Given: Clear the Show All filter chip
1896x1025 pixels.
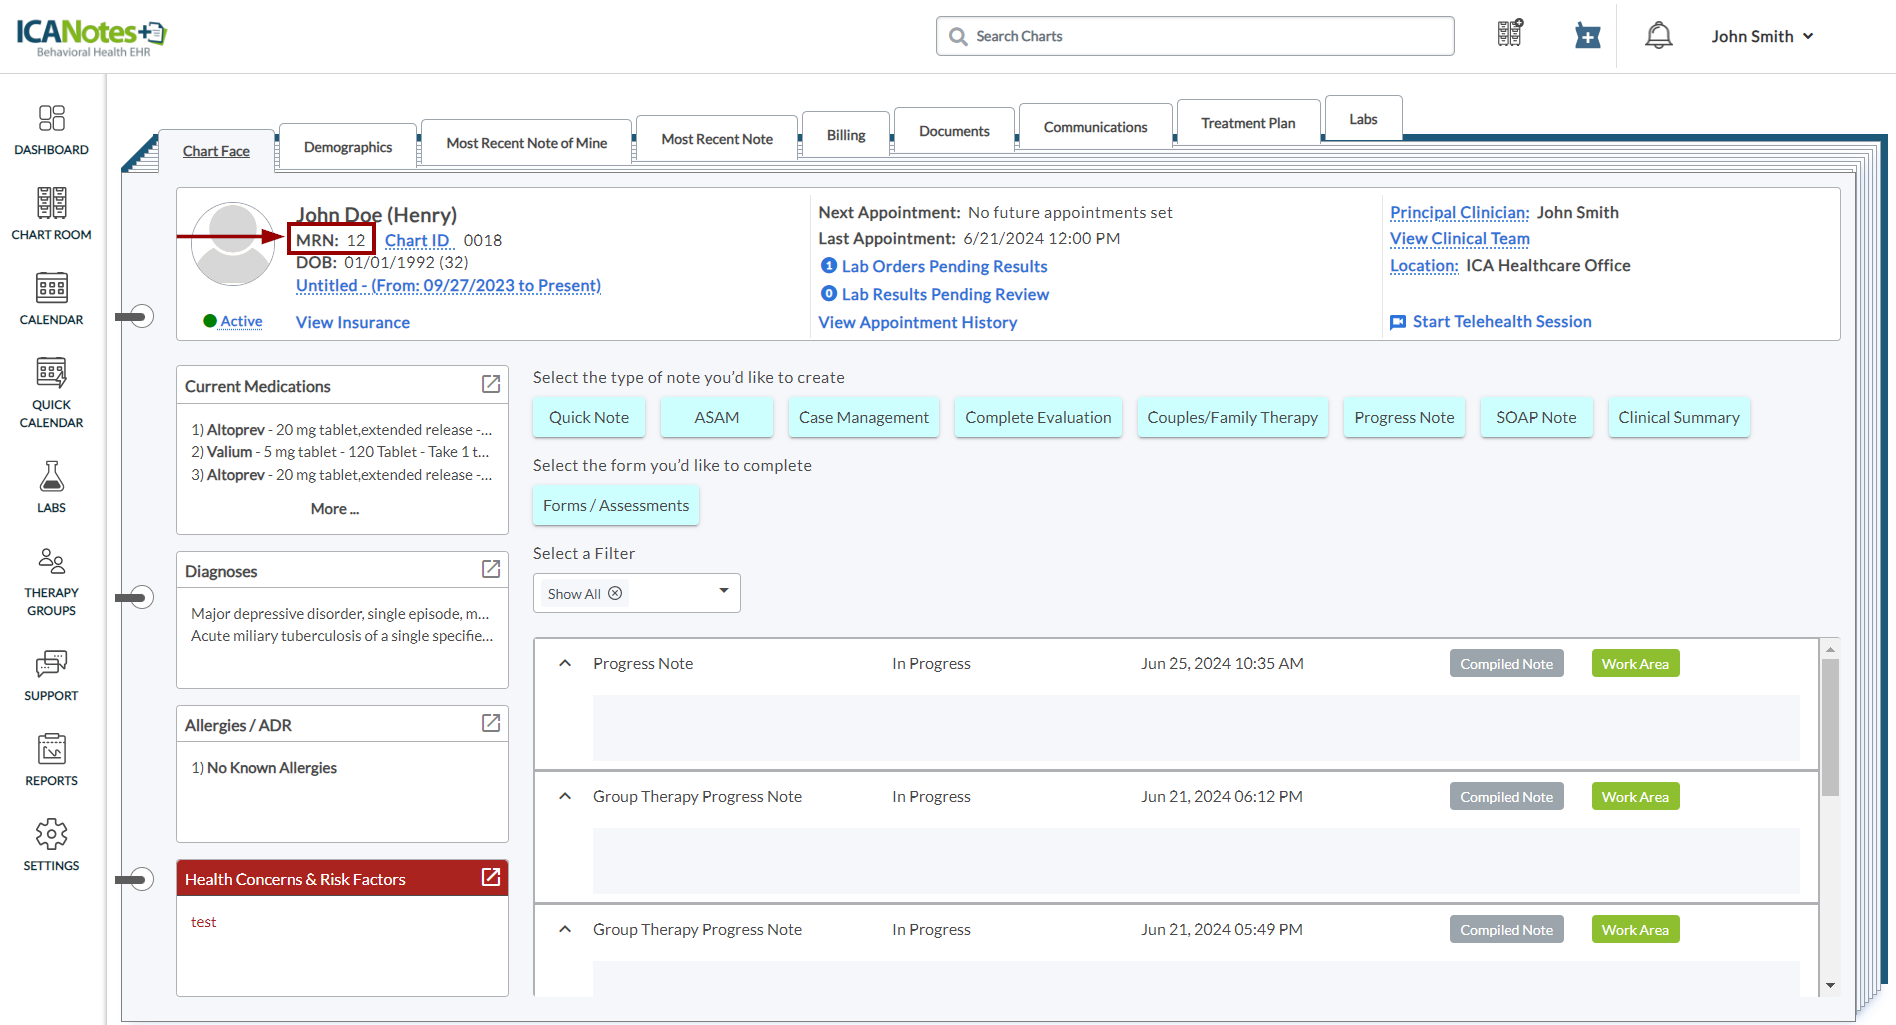Looking at the screenshot, I should [x=615, y=593].
